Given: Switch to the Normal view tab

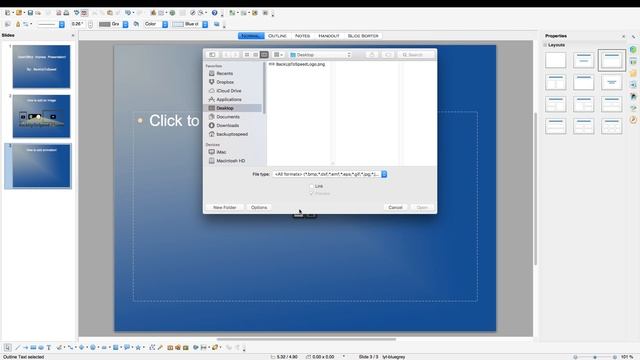Looking at the screenshot, I should click(251, 36).
